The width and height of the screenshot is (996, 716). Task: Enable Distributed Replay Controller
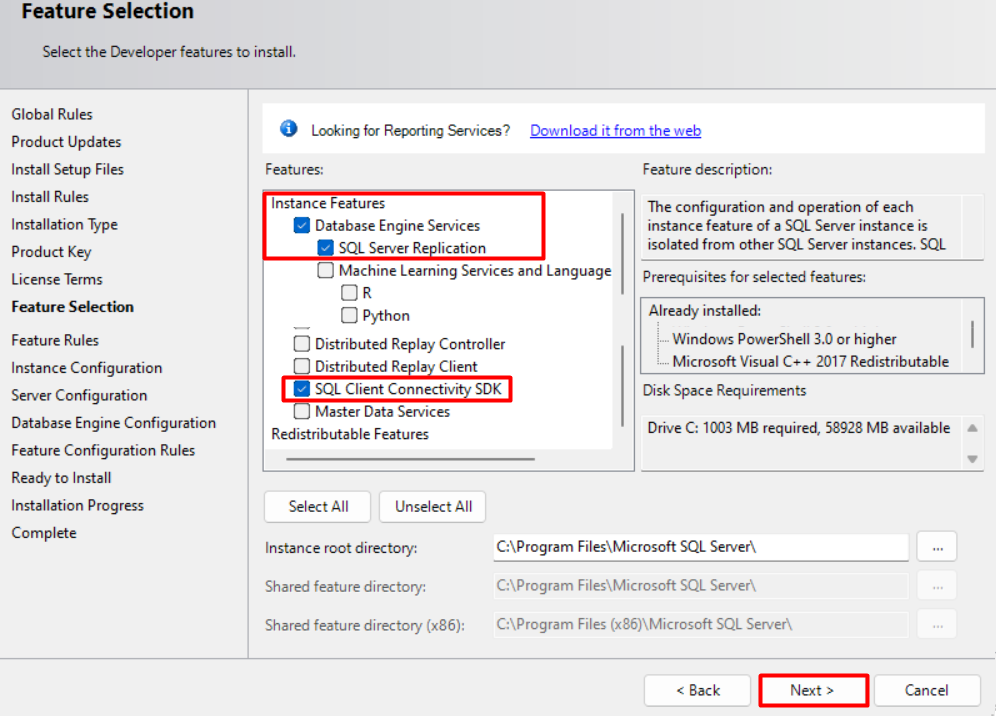(x=302, y=344)
